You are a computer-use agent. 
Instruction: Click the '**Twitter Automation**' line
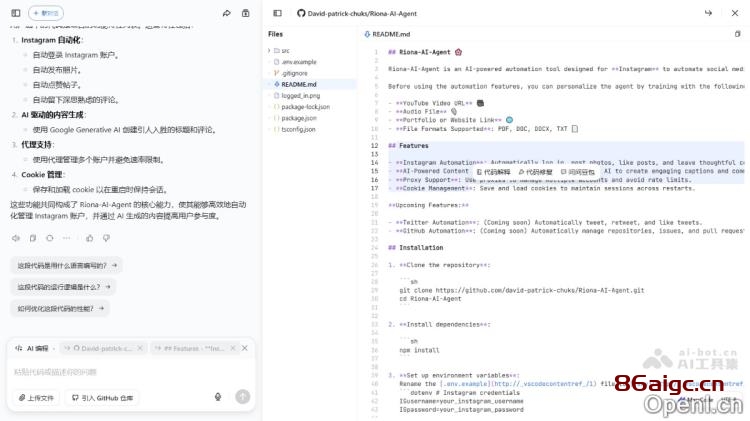click(545, 222)
